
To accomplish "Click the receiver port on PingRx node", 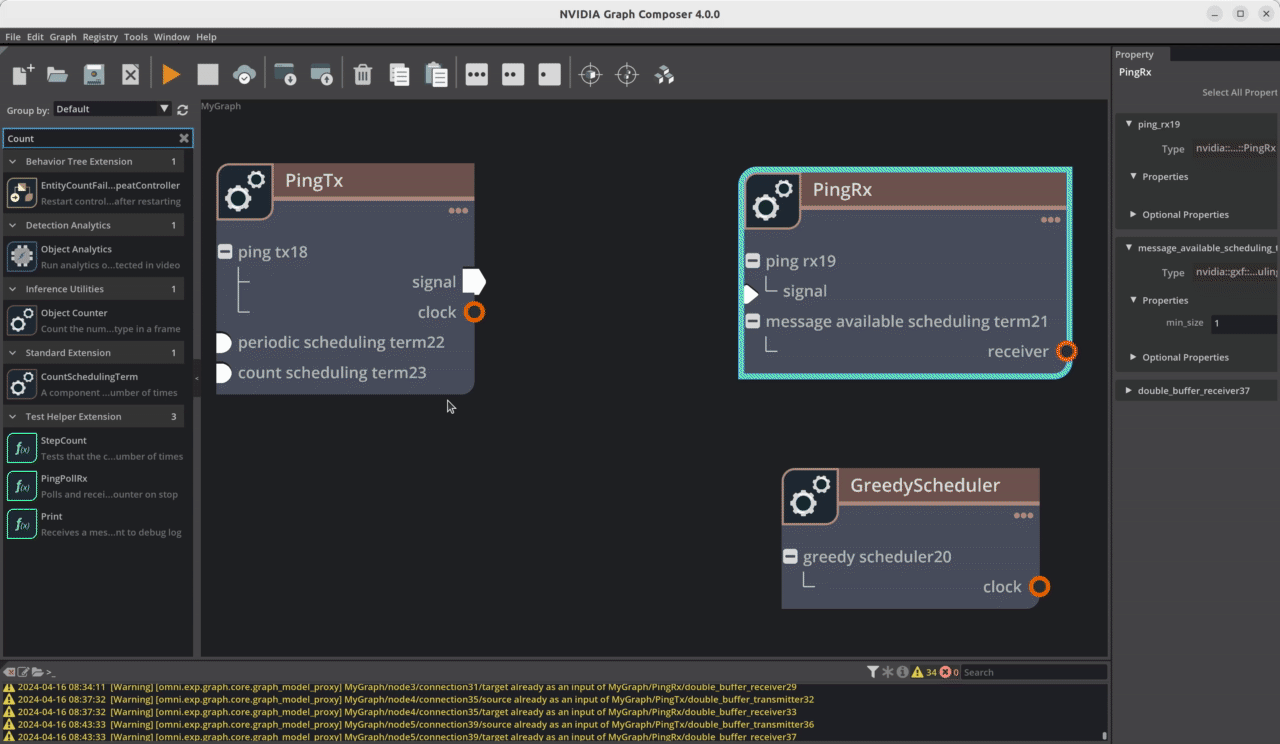I will pos(1067,351).
